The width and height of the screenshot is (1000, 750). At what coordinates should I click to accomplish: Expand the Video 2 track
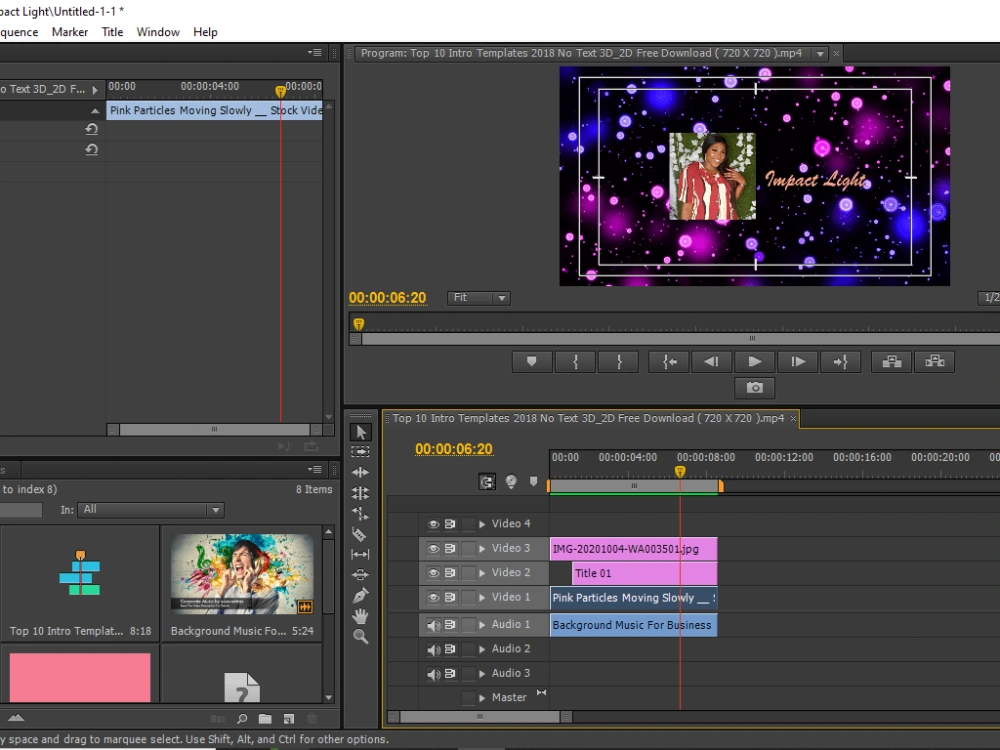(482, 573)
